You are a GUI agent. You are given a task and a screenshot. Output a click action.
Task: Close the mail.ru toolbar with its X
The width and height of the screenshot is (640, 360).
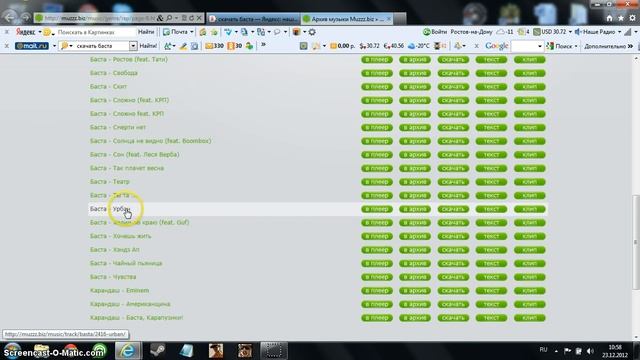pyautogui.click(x=7, y=46)
